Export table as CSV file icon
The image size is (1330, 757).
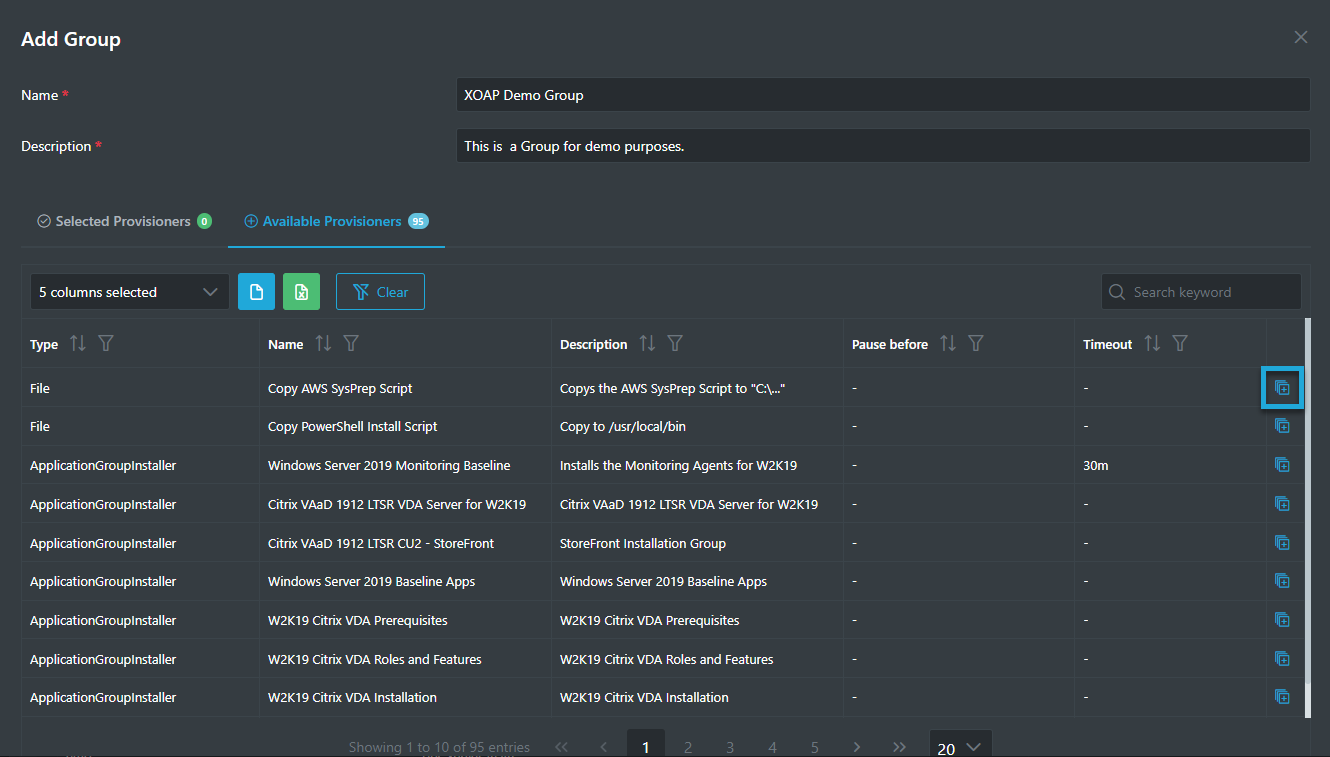[x=256, y=292]
